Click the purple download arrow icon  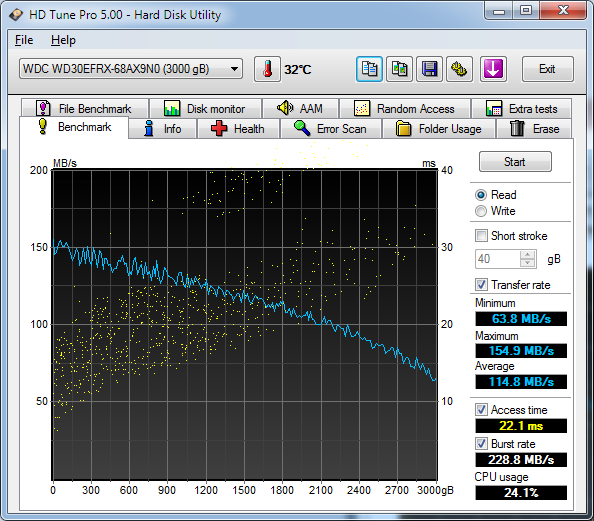pyautogui.click(x=493, y=69)
